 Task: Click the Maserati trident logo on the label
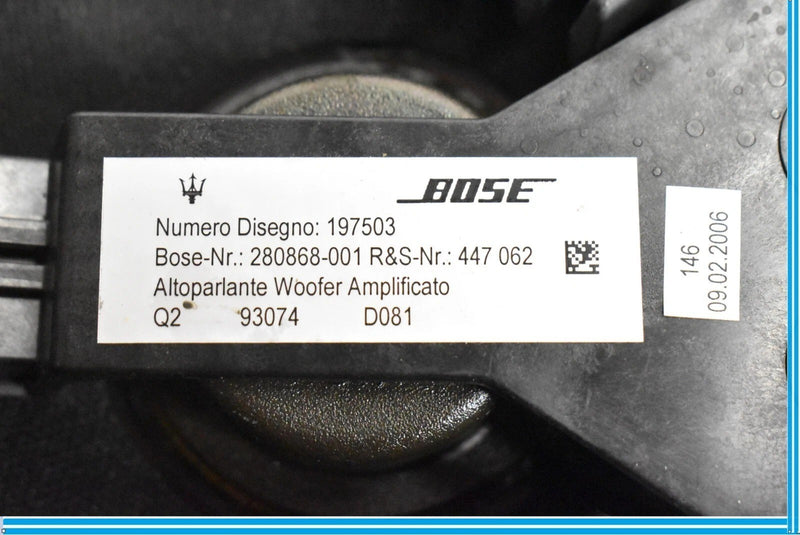(192, 188)
